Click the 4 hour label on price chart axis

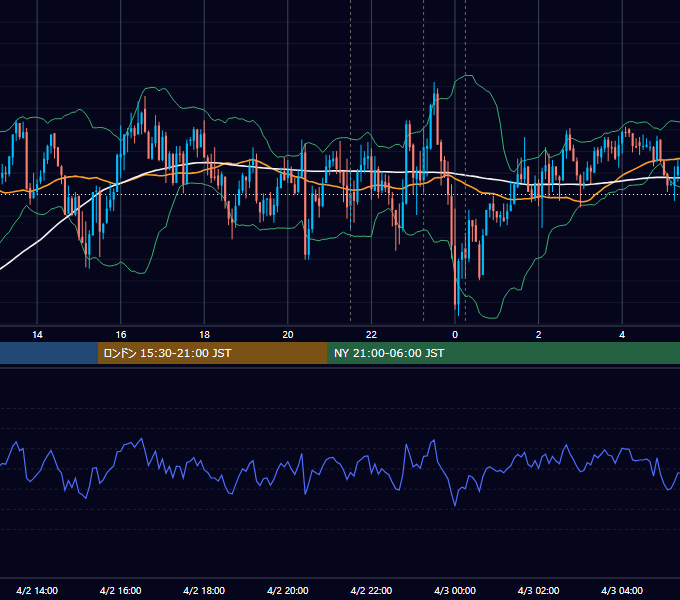click(x=622, y=335)
